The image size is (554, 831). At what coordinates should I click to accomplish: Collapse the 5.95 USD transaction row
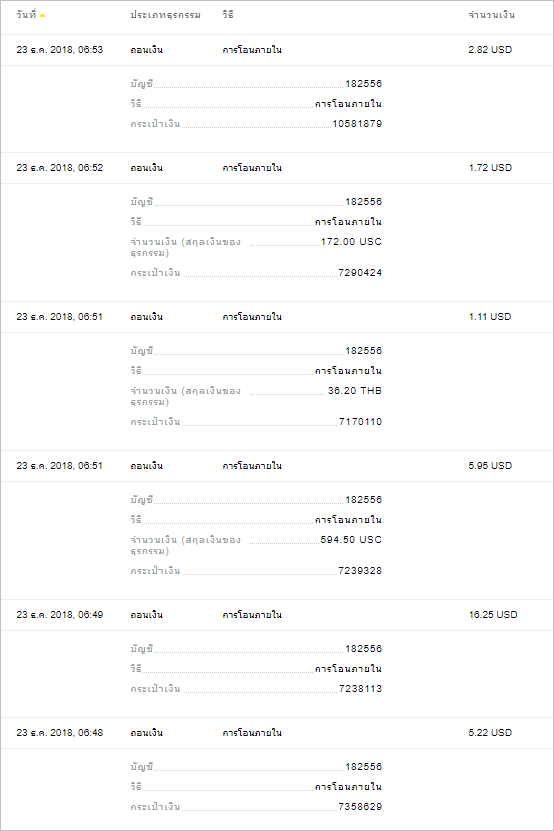coord(277,466)
